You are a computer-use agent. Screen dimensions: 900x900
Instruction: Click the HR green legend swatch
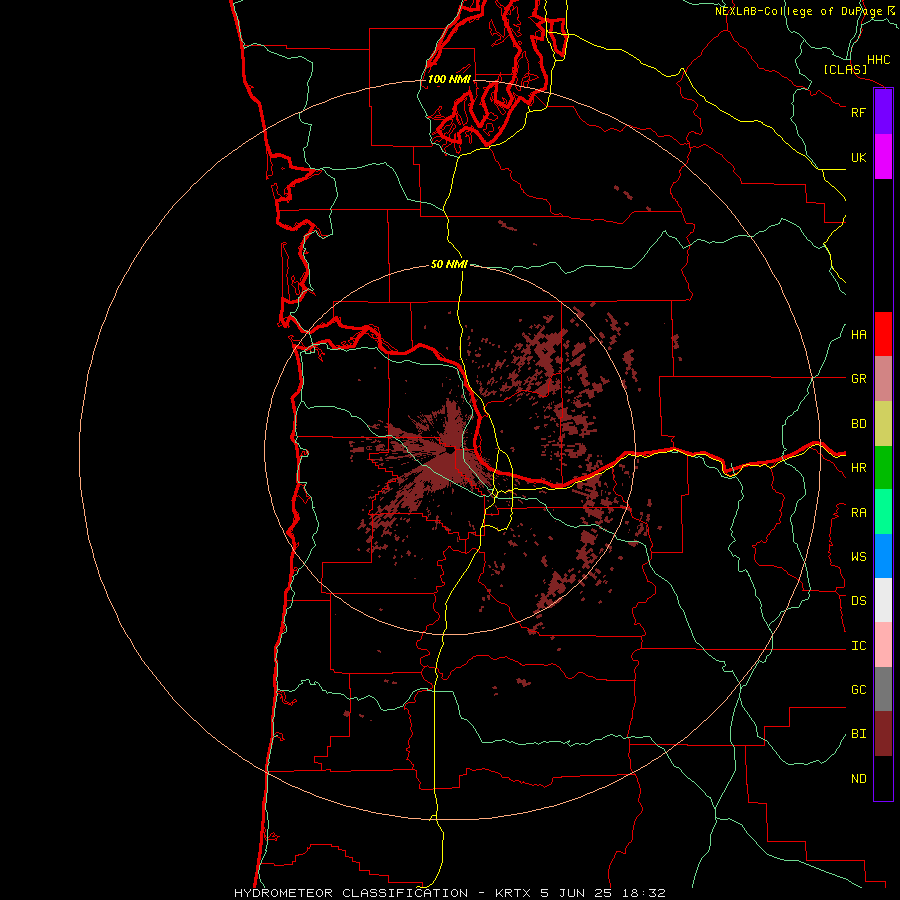pos(883,468)
